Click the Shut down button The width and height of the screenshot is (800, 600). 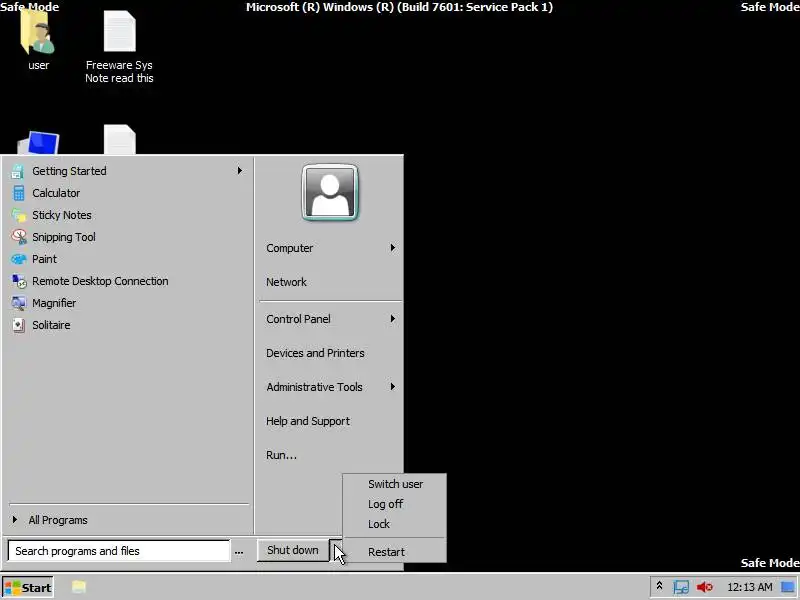[293, 550]
